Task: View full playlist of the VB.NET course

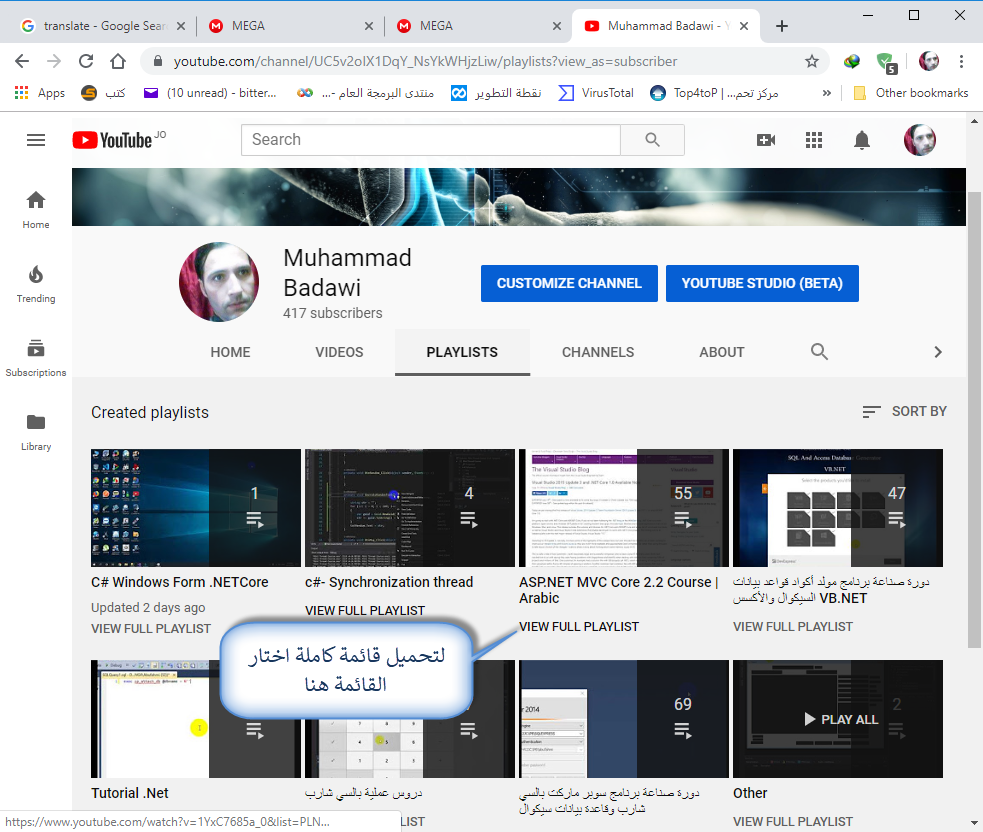Action: pyautogui.click(x=793, y=626)
